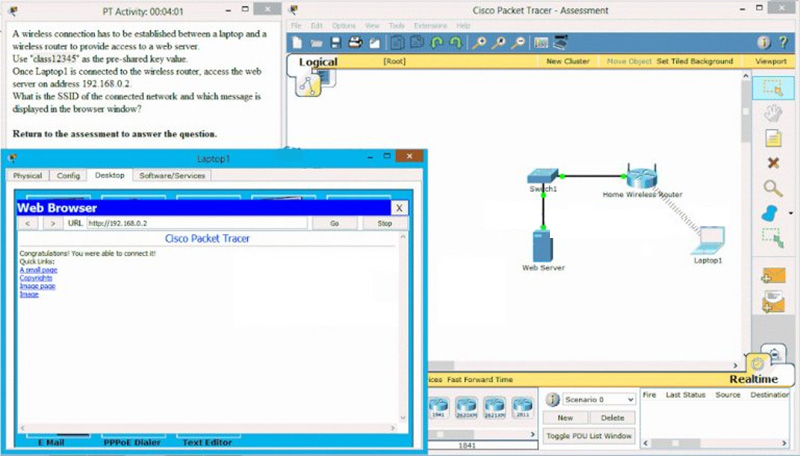Image resolution: width=800 pixels, height=456 pixels.
Task: Choose the Delete X tool
Action: (773, 163)
